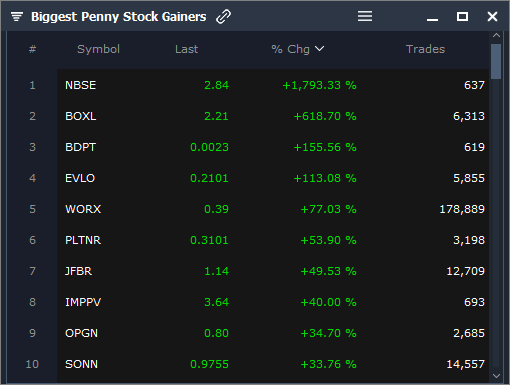Click the scrollbar down arrow
The width and height of the screenshot is (510, 385).
(496, 376)
